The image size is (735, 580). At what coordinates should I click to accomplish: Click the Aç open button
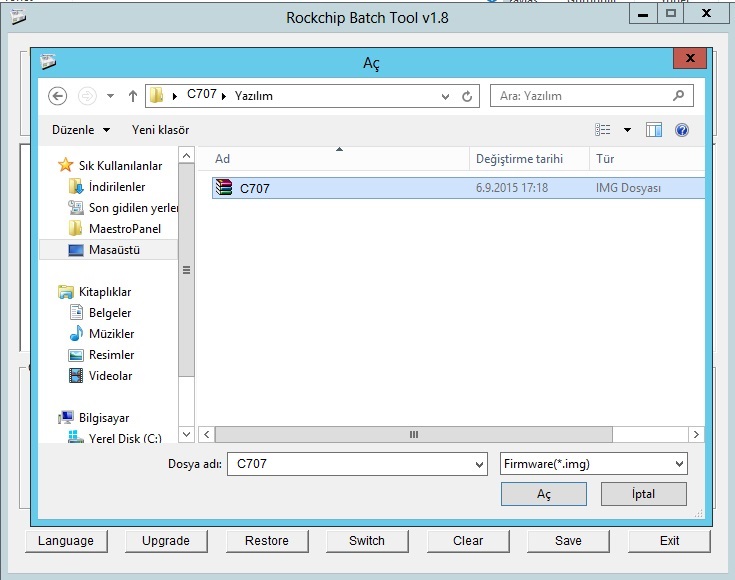(544, 494)
